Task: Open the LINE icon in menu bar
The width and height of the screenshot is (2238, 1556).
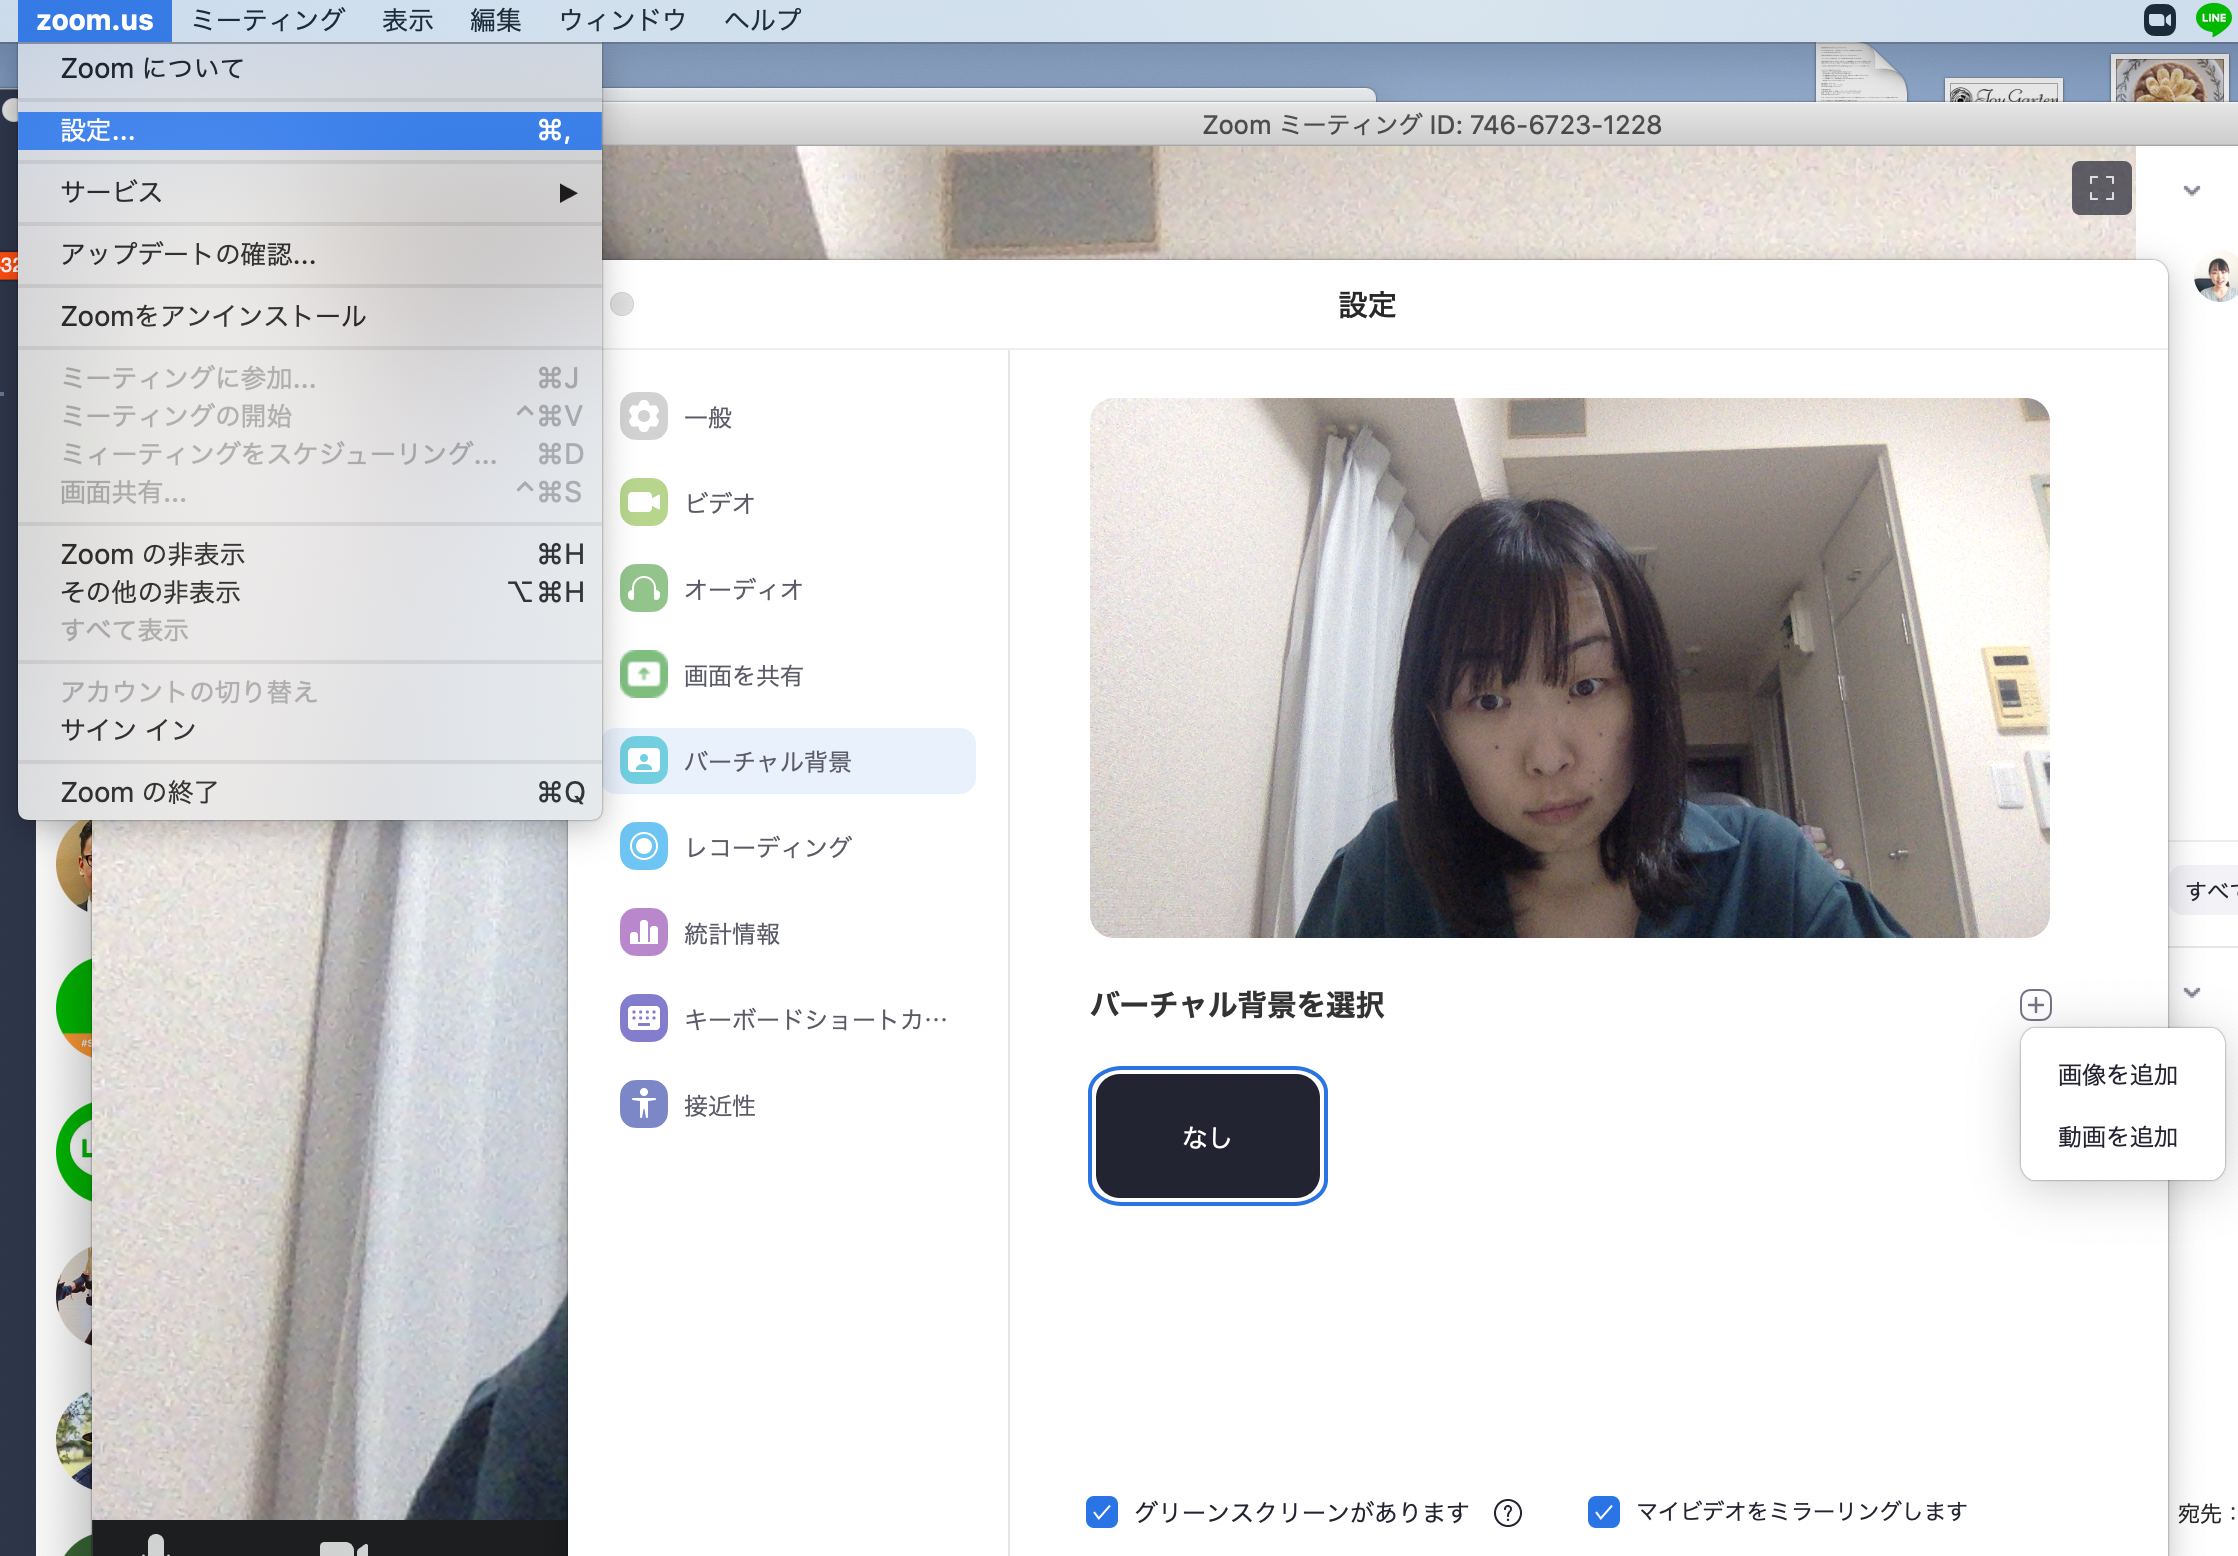Action: pyautogui.click(x=2214, y=19)
